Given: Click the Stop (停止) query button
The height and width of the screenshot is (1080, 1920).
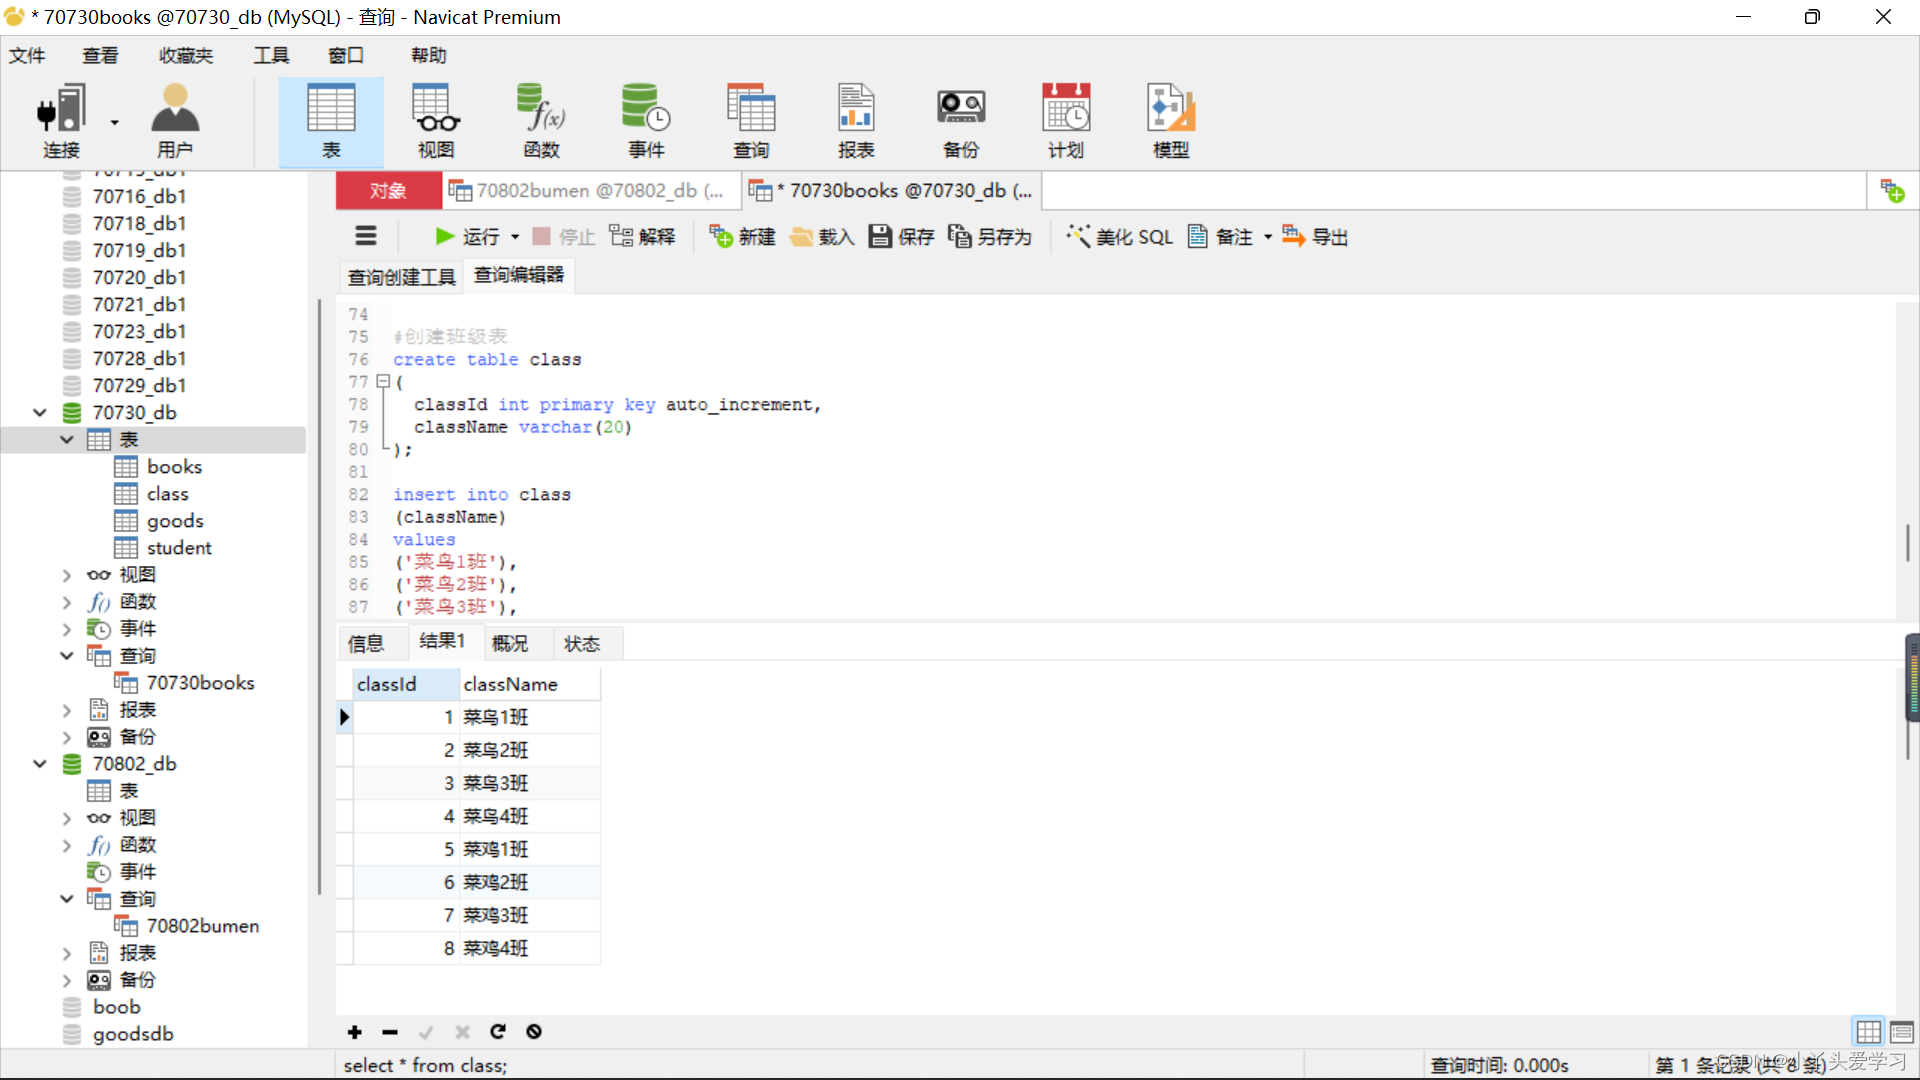Looking at the screenshot, I should [x=564, y=237].
